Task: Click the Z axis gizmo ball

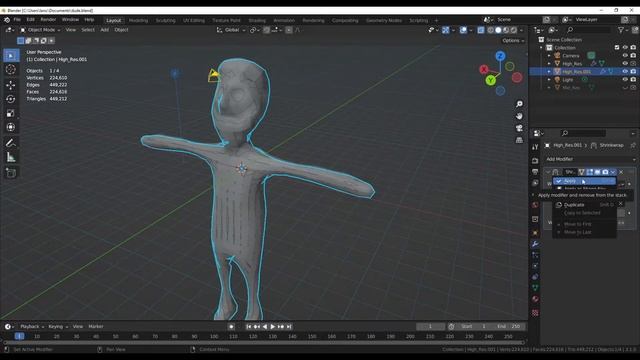Action: pos(500,56)
